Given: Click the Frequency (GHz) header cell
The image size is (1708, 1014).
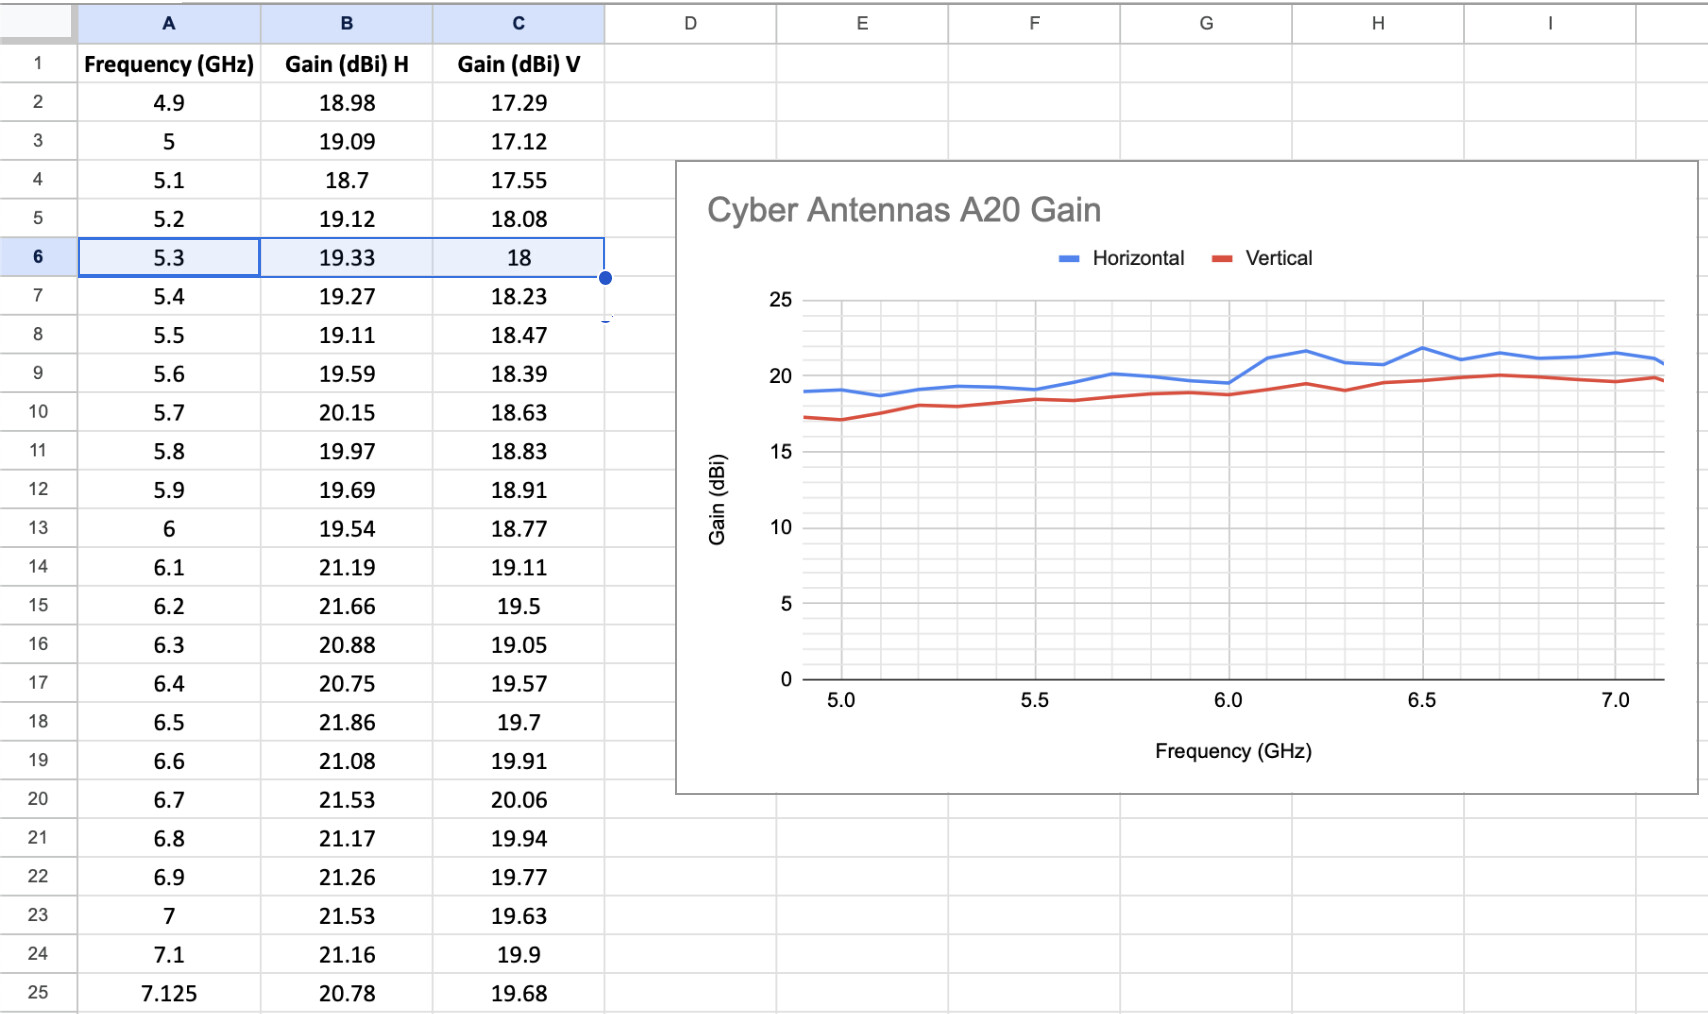Looking at the screenshot, I should click(169, 64).
